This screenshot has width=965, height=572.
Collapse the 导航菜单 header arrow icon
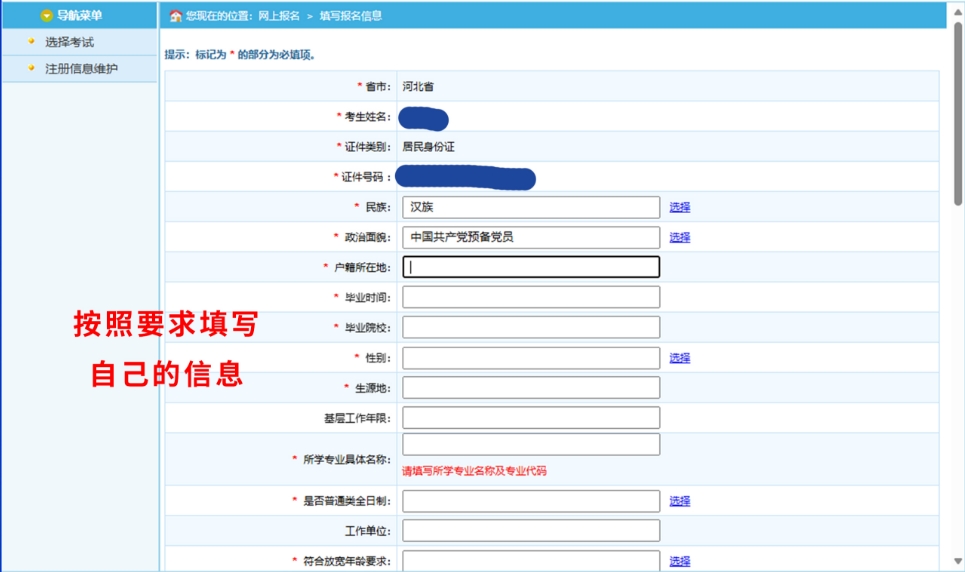point(46,15)
